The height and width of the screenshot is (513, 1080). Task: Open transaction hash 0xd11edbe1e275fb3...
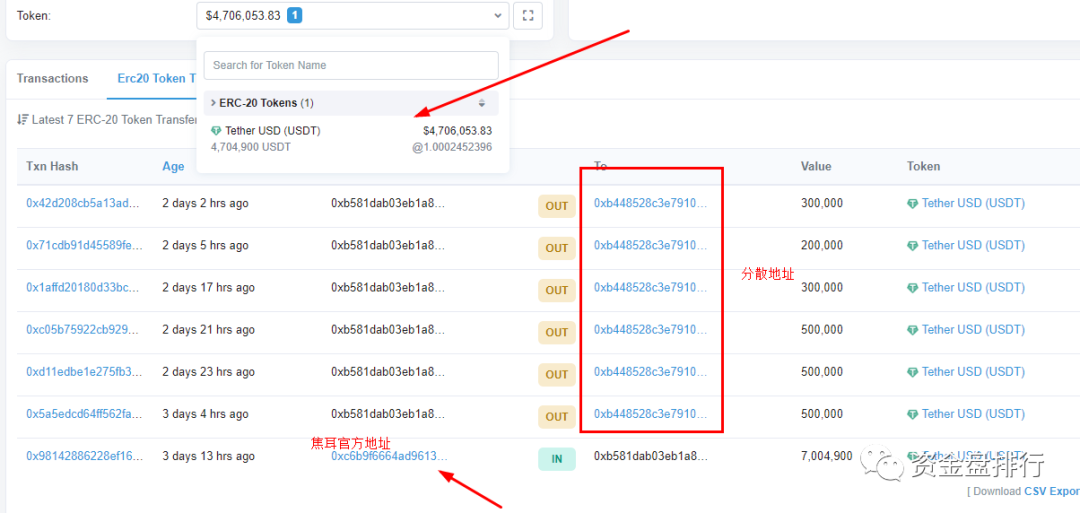coord(83,372)
